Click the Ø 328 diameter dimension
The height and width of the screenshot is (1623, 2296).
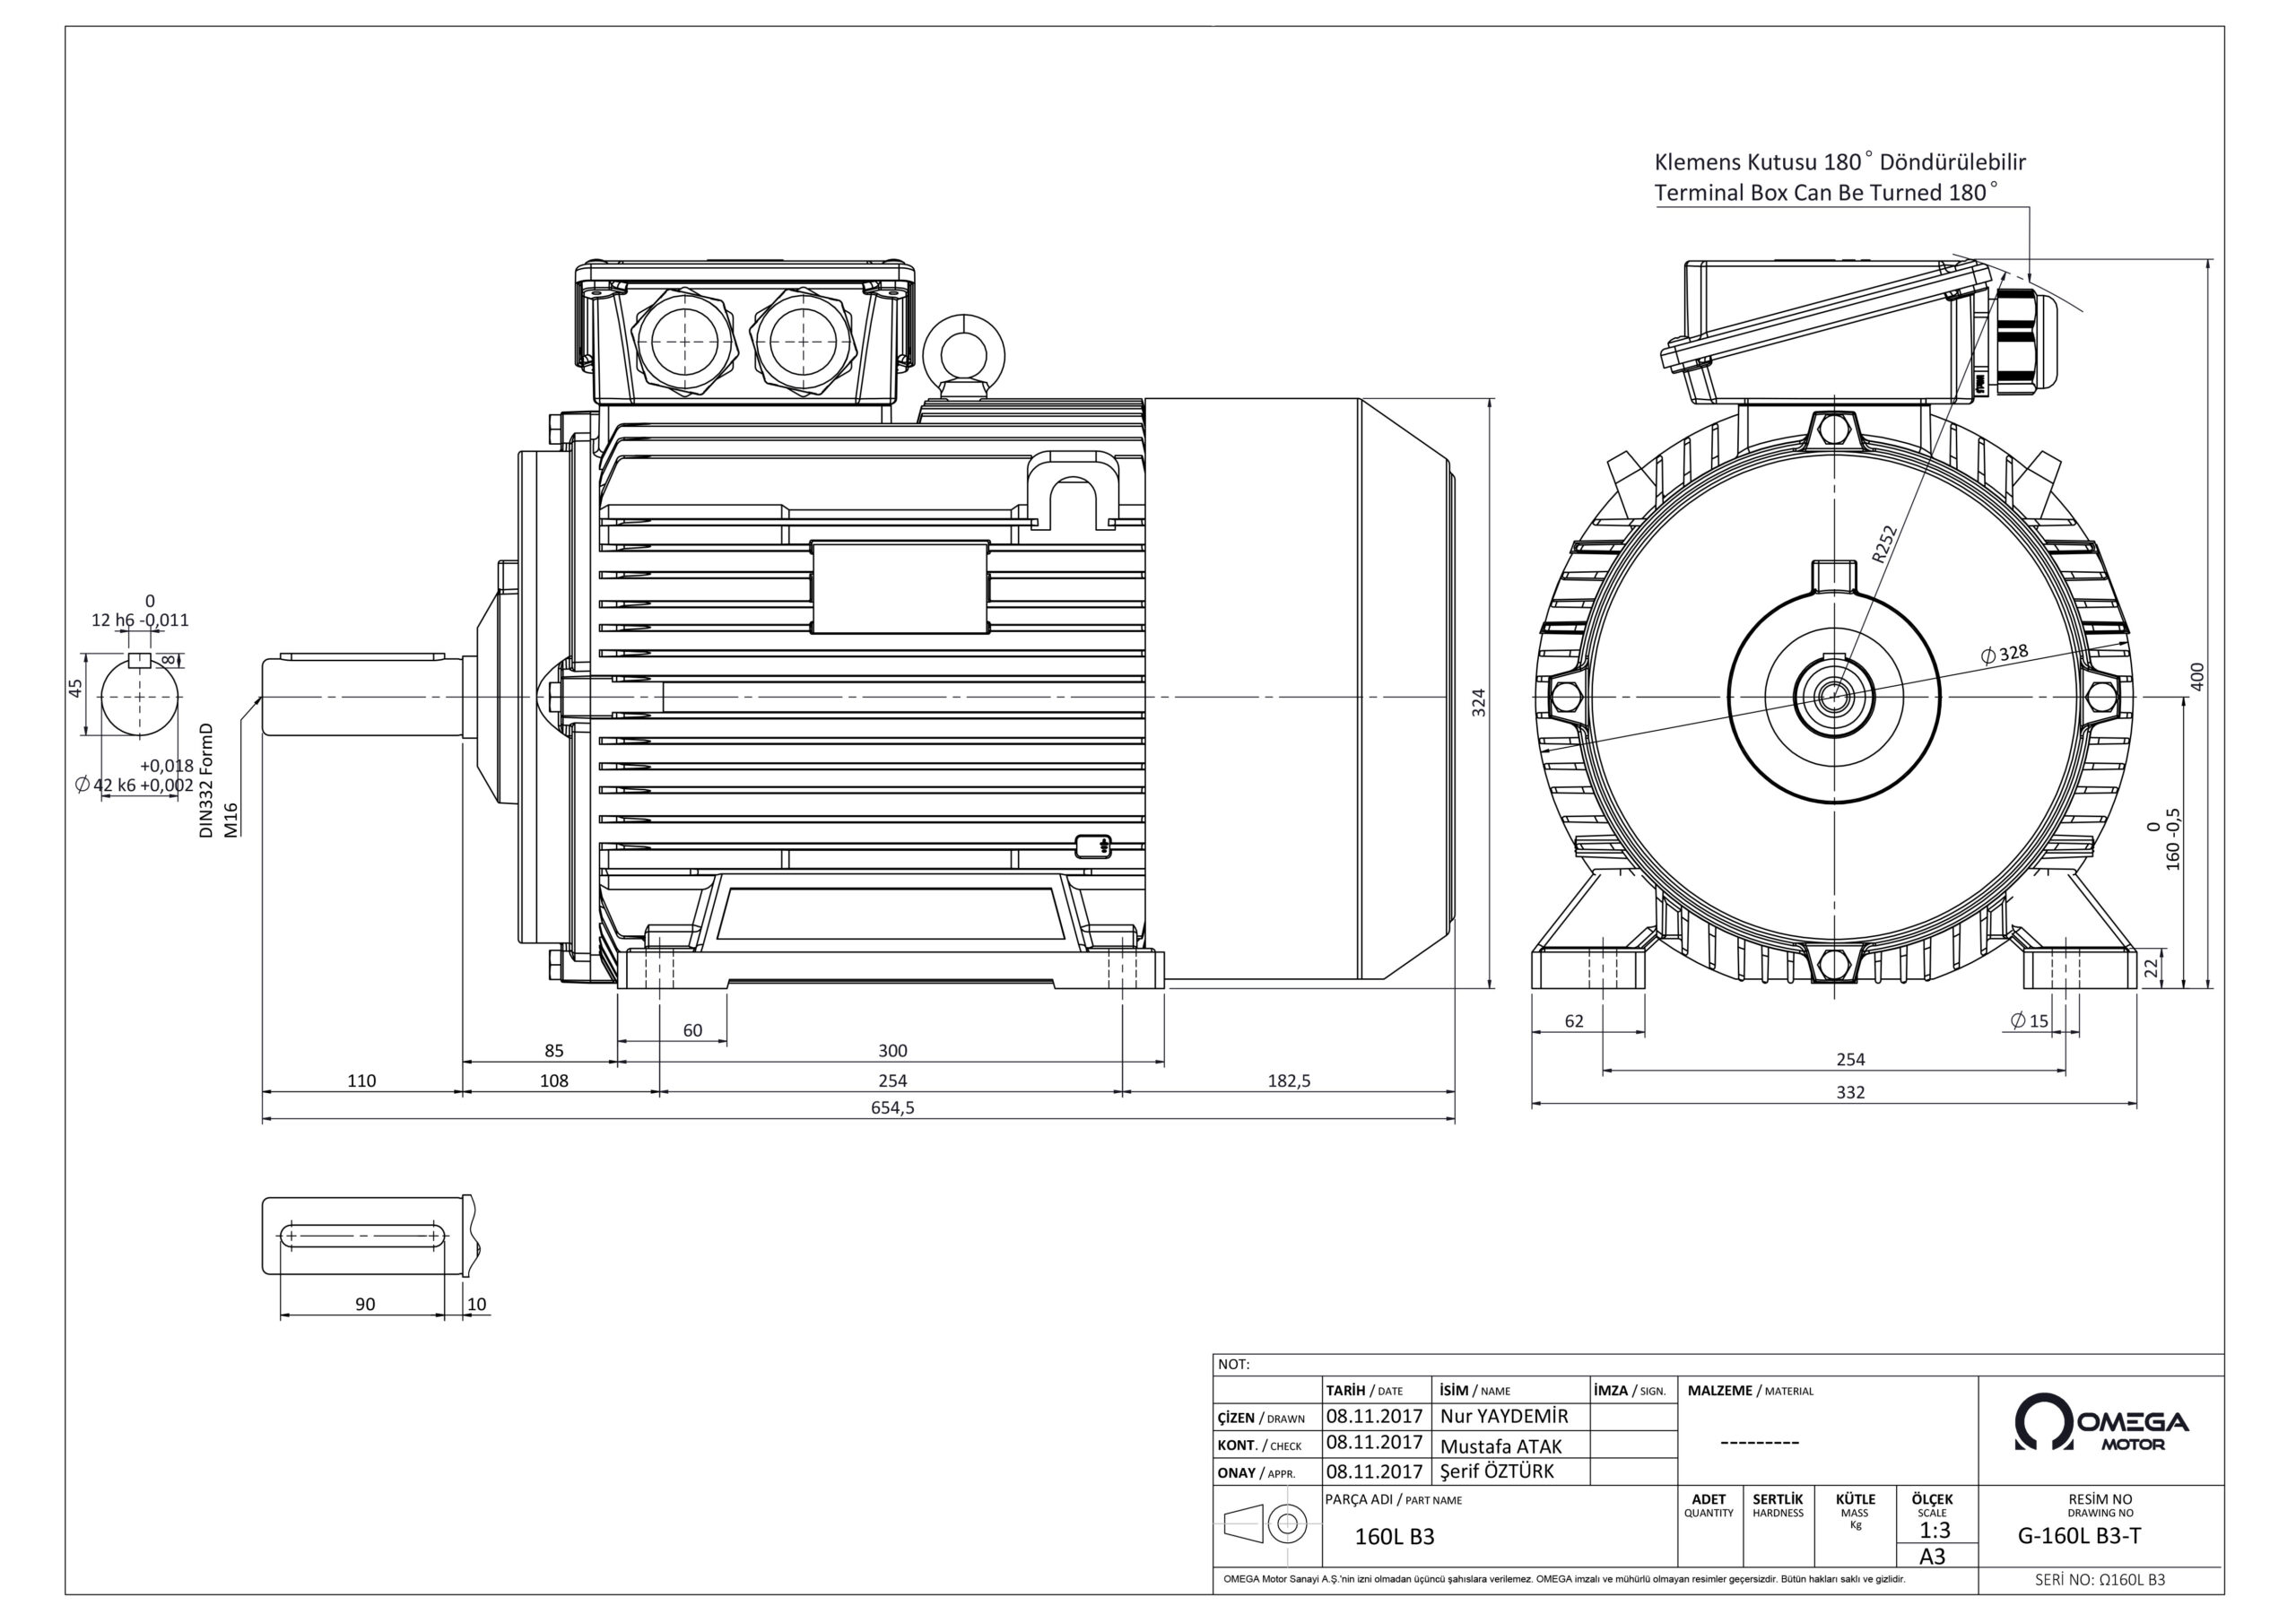click(x=2004, y=654)
